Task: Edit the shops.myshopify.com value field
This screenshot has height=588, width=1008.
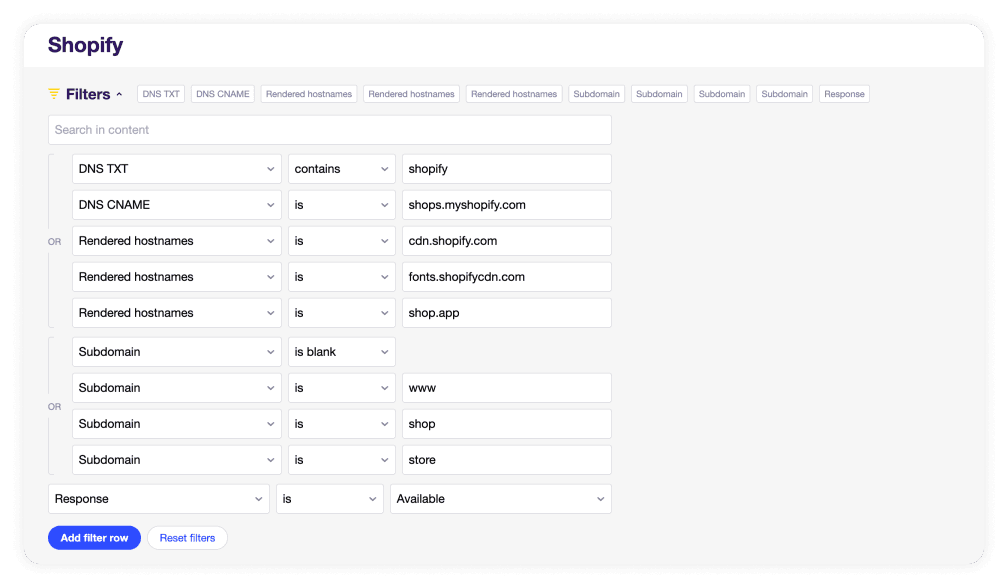Action: [507, 205]
